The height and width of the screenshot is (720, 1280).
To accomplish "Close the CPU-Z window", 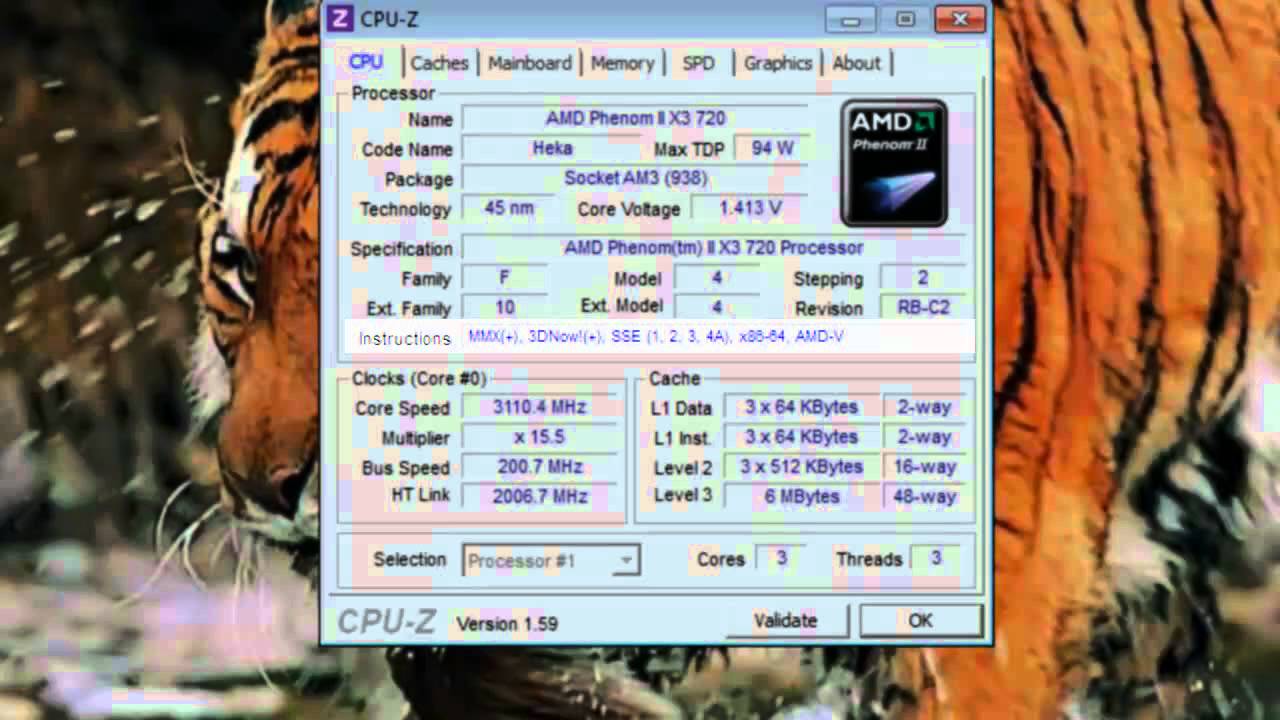I will [x=960, y=19].
